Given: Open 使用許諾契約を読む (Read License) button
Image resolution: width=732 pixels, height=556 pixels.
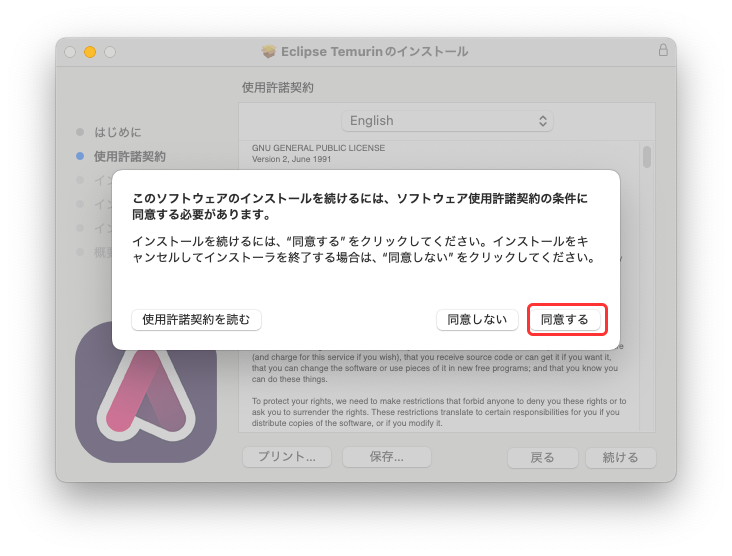Looking at the screenshot, I should pyautogui.click(x=196, y=320).
